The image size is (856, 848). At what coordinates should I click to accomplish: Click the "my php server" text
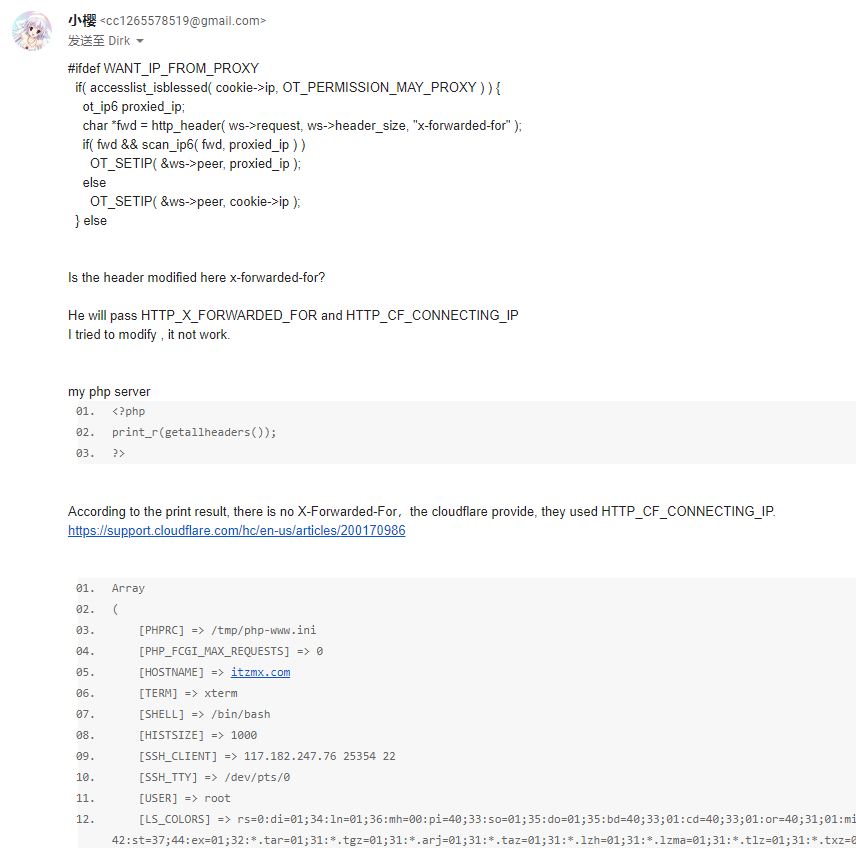pyautogui.click(x=109, y=391)
